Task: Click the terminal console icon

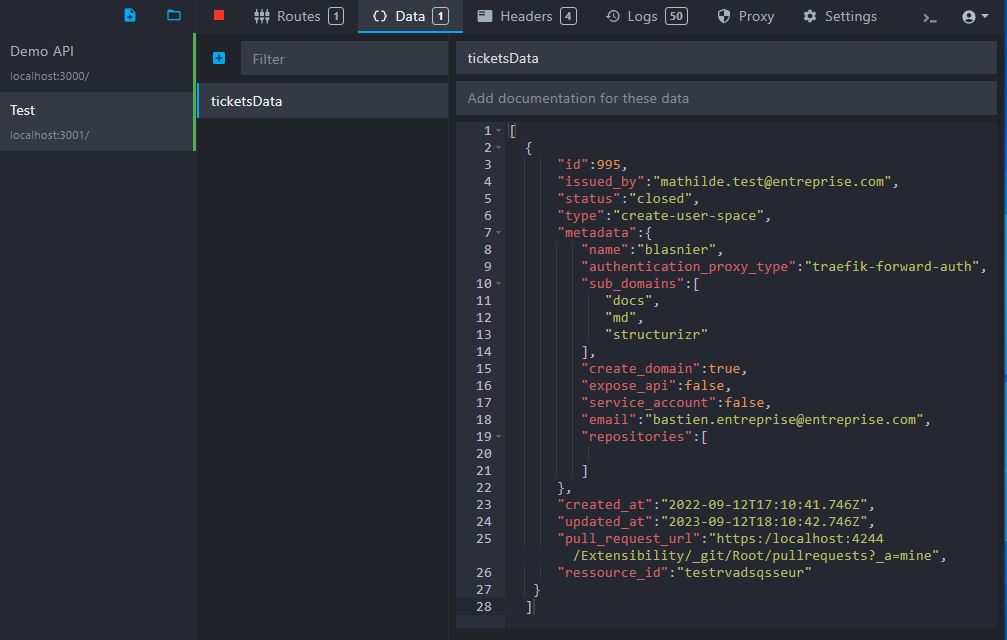Action: click(x=929, y=17)
